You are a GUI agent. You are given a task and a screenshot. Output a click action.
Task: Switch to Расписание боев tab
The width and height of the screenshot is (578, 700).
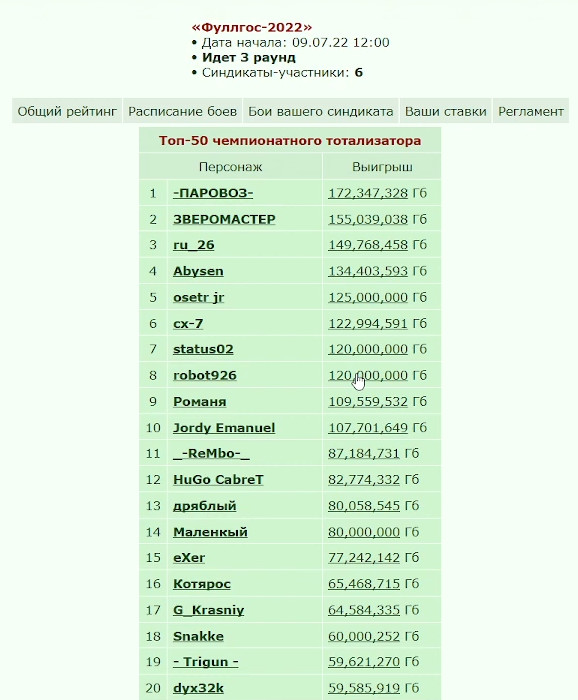coord(182,111)
